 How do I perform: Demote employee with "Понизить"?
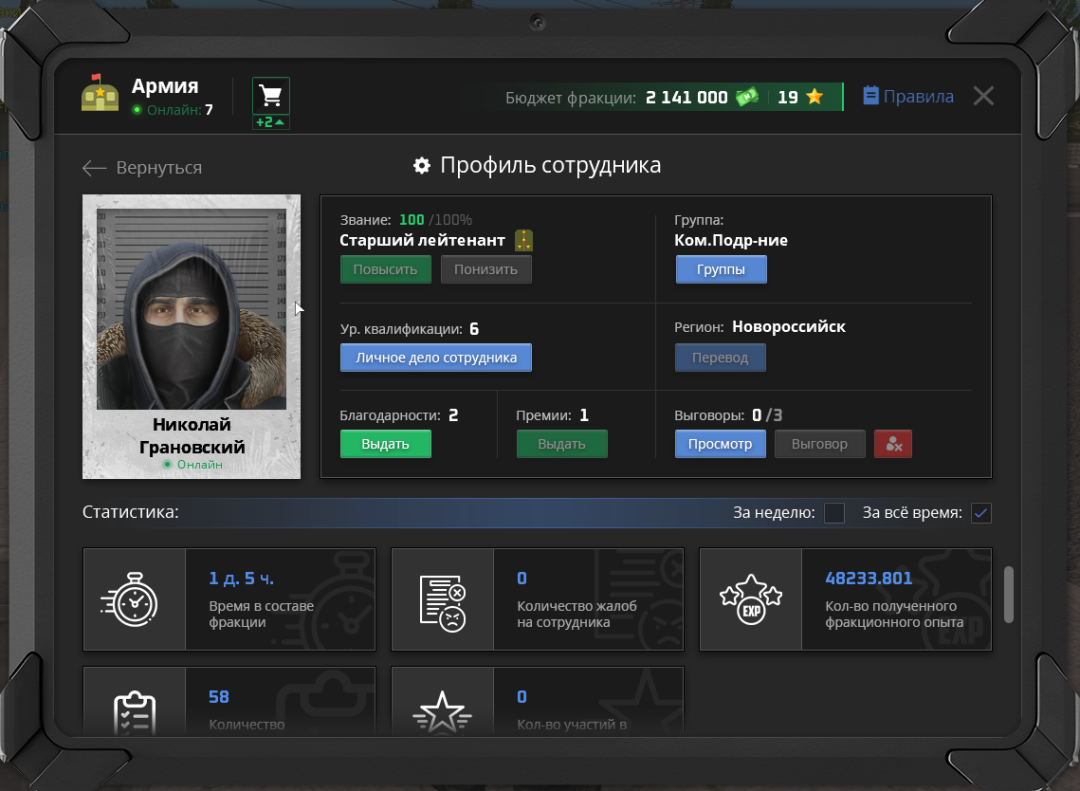point(486,270)
